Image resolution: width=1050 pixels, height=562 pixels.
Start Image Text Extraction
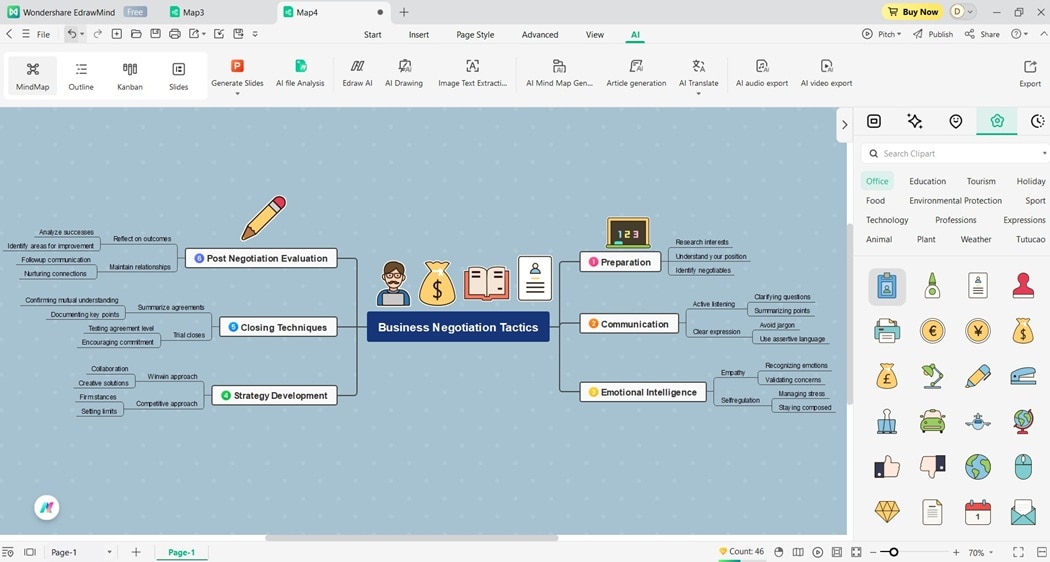(x=472, y=74)
